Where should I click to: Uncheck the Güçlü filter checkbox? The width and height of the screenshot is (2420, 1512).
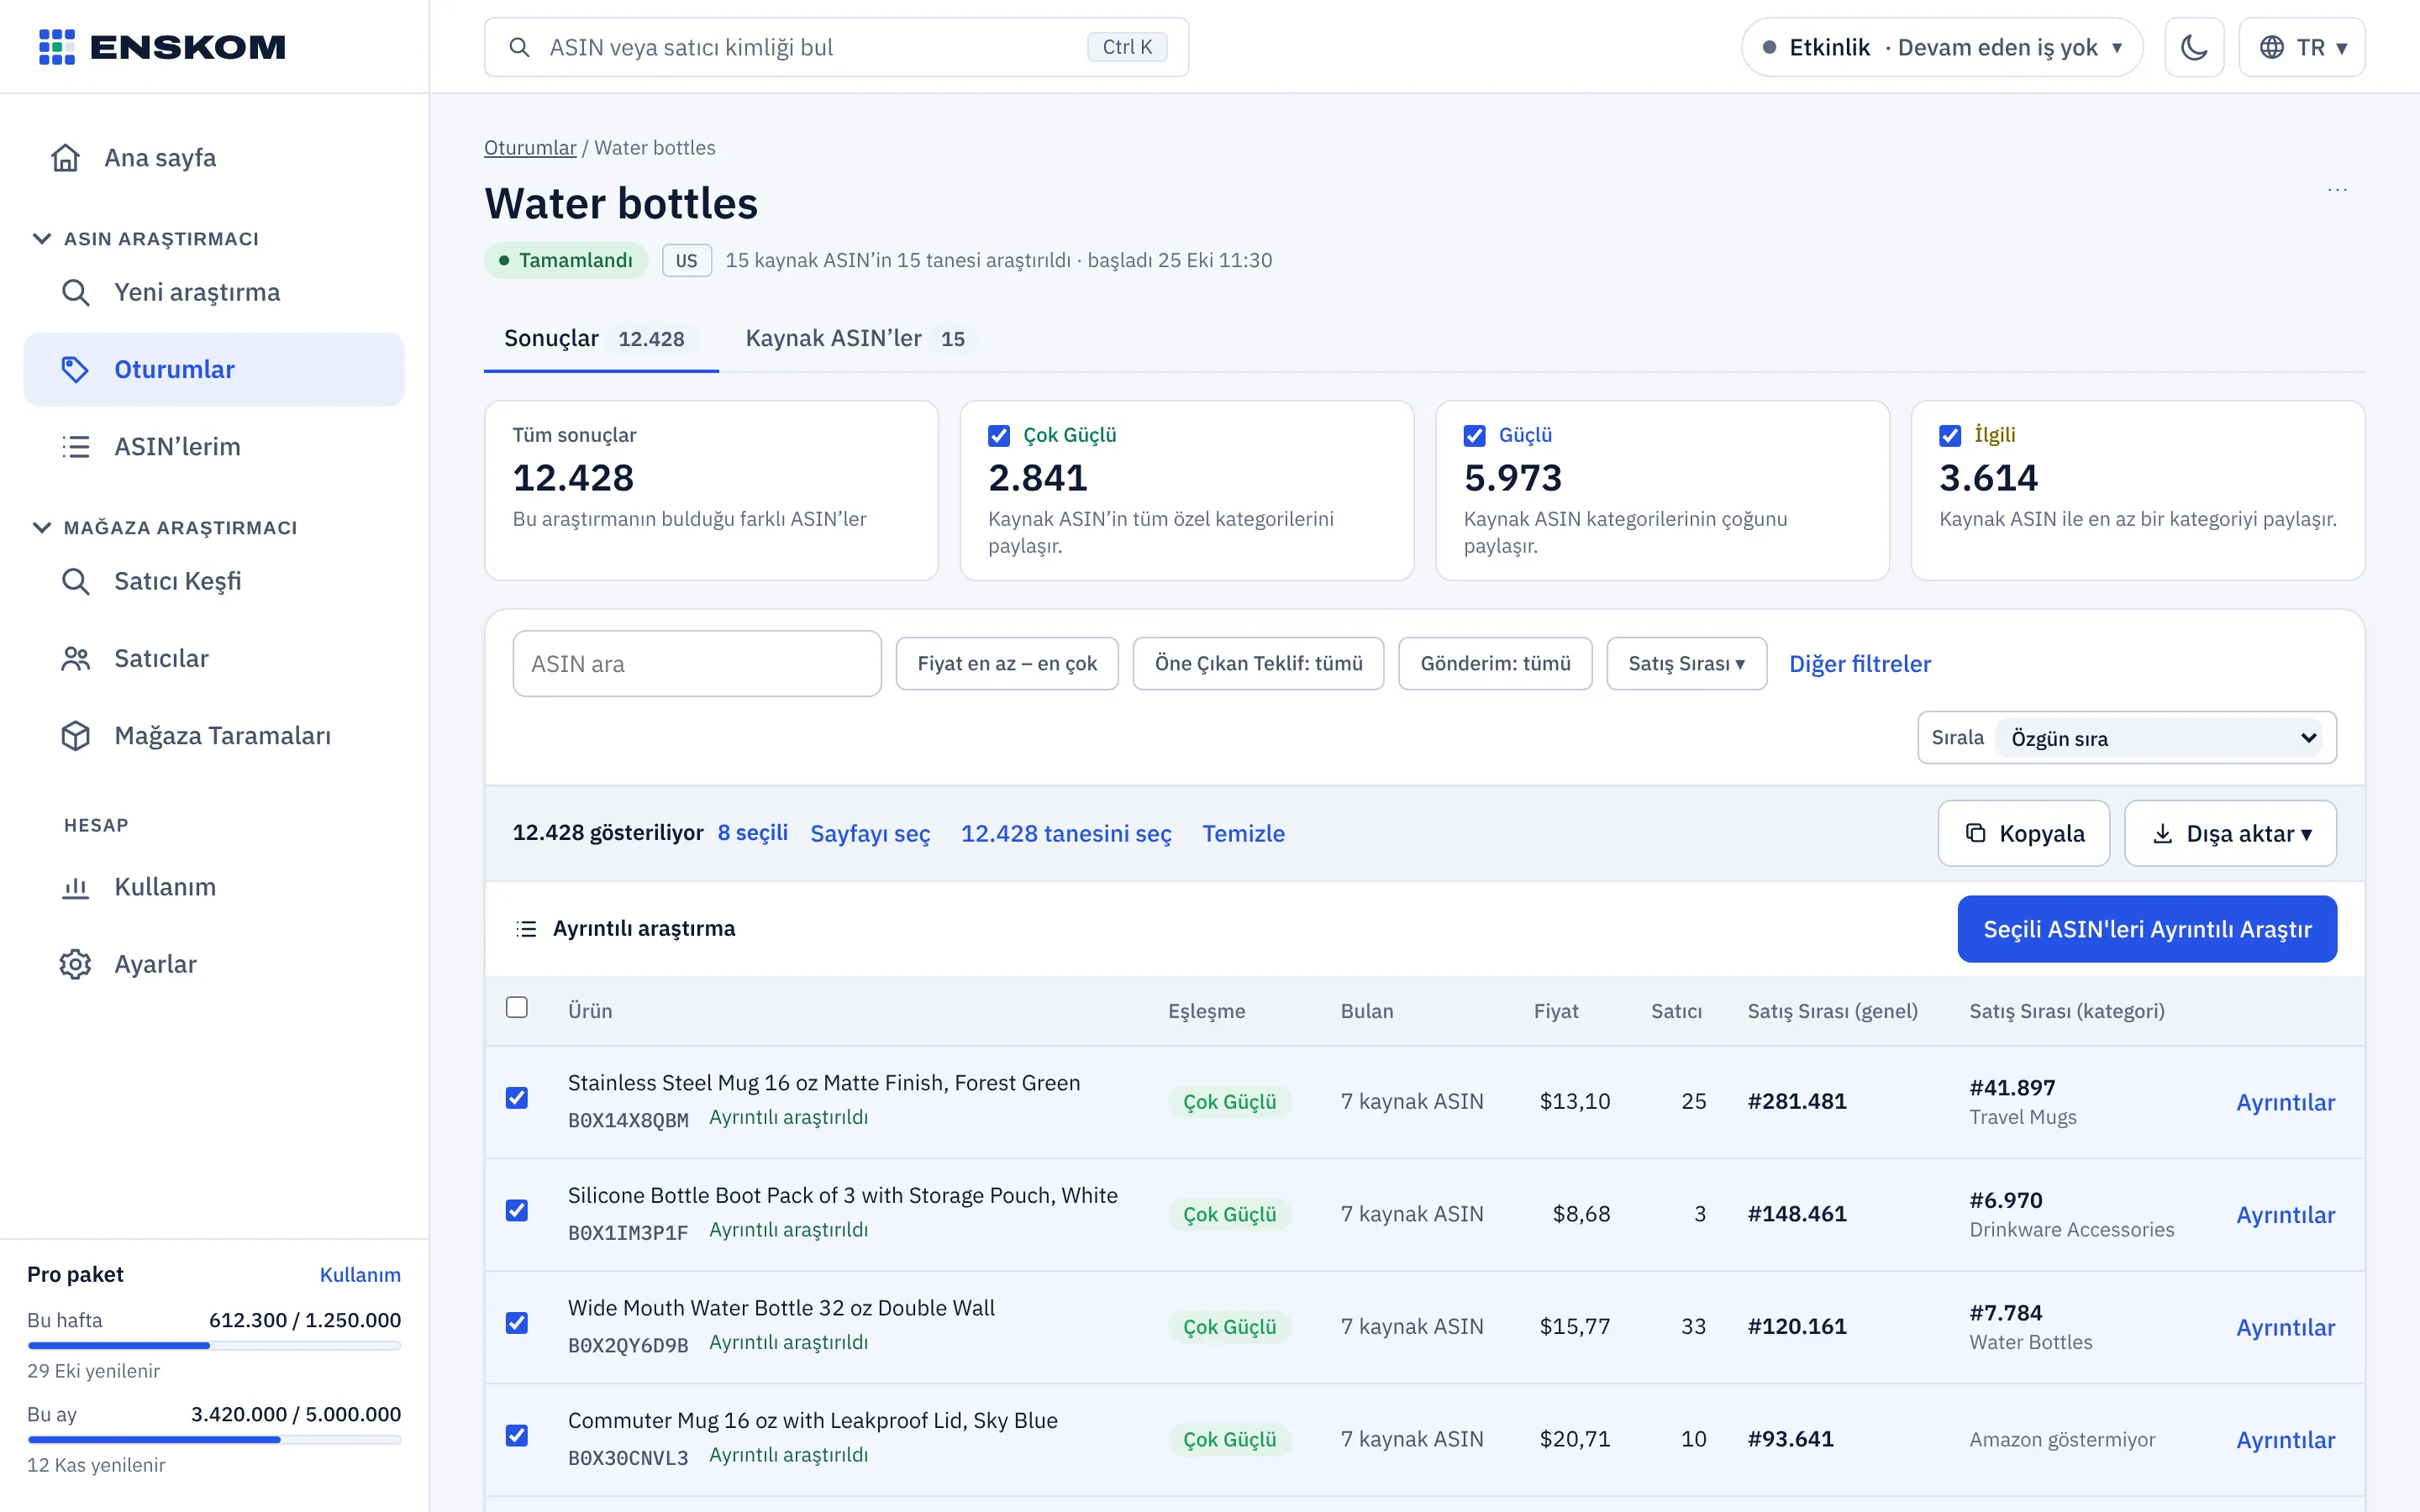pyautogui.click(x=1474, y=435)
